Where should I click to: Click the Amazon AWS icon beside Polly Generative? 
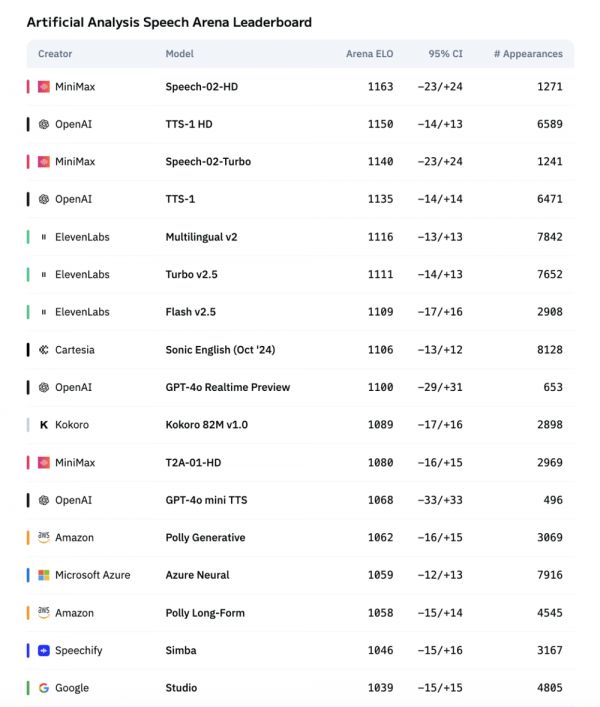(44, 537)
